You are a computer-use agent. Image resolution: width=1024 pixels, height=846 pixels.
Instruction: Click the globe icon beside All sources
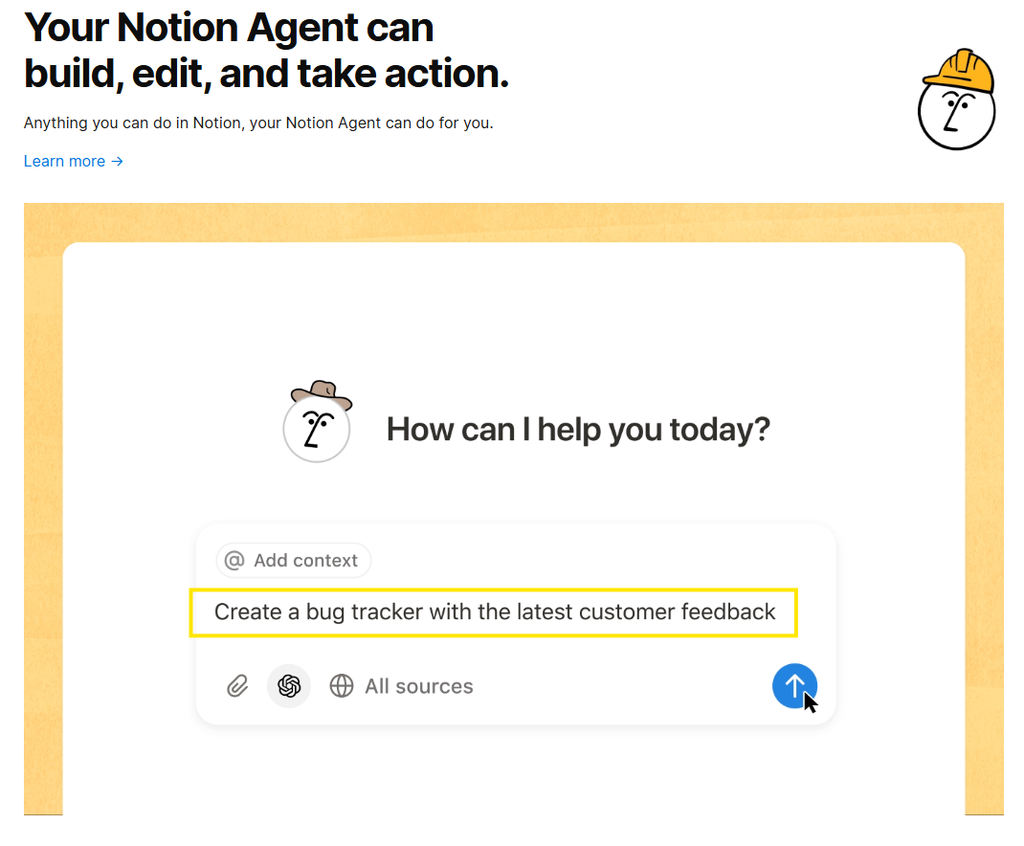point(342,686)
